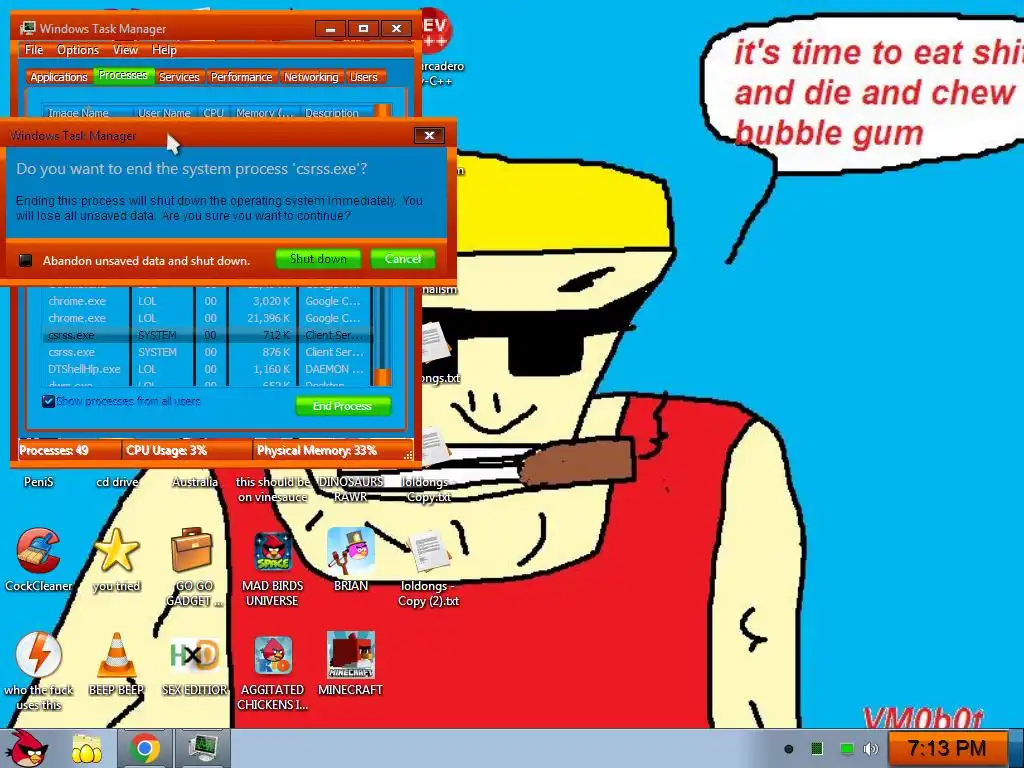Open the File menu

pos(34,50)
